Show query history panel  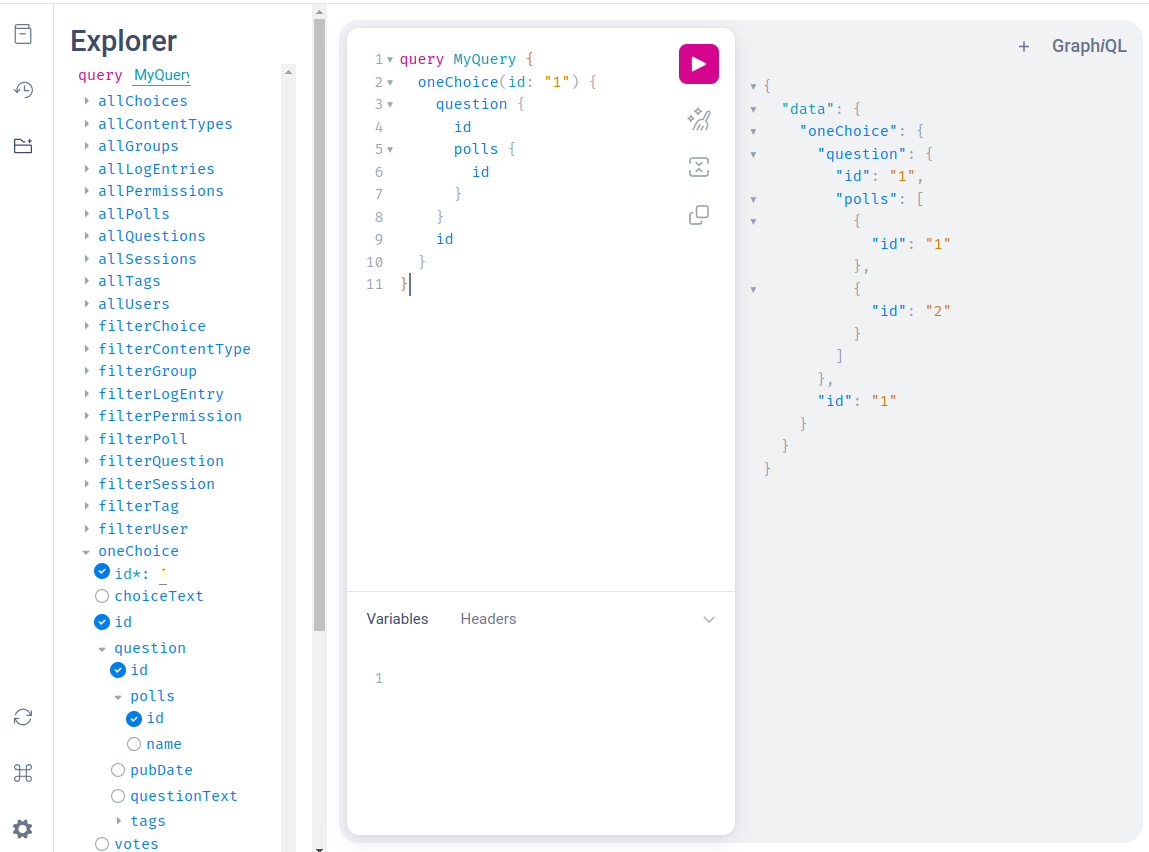[23, 90]
